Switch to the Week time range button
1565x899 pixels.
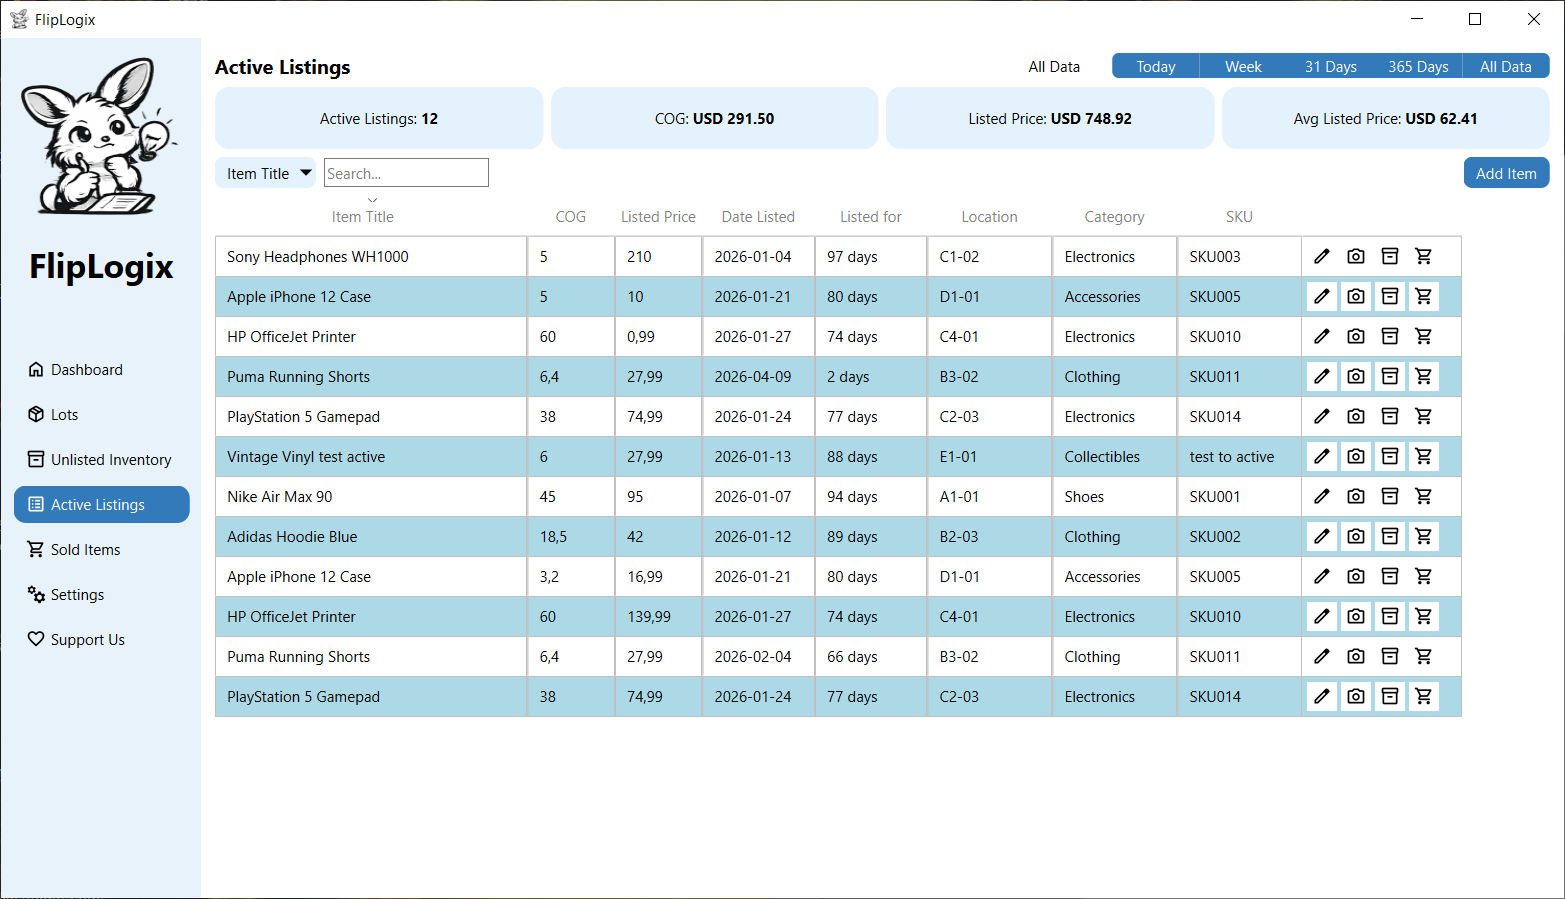pyautogui.click(x=1243, y=66)
